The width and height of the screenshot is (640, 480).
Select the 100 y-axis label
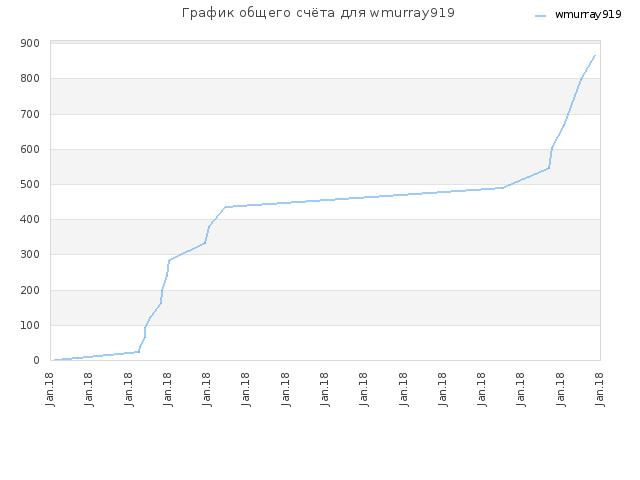click(30, 325)
